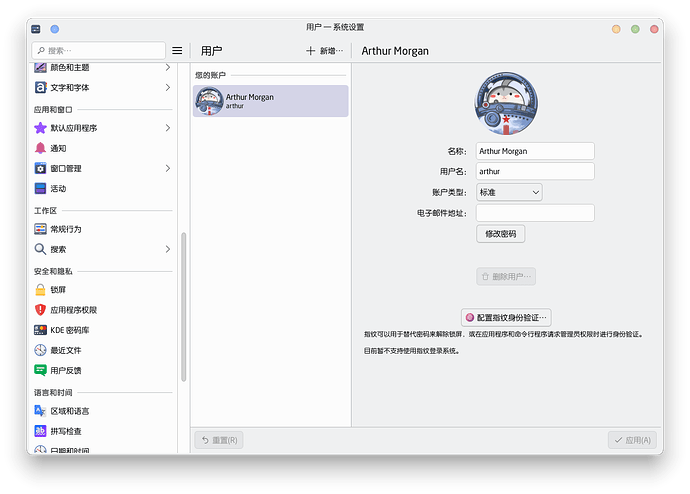Click the 常规行为 icon
Screen dimensions: 690x494
[40, 229]
